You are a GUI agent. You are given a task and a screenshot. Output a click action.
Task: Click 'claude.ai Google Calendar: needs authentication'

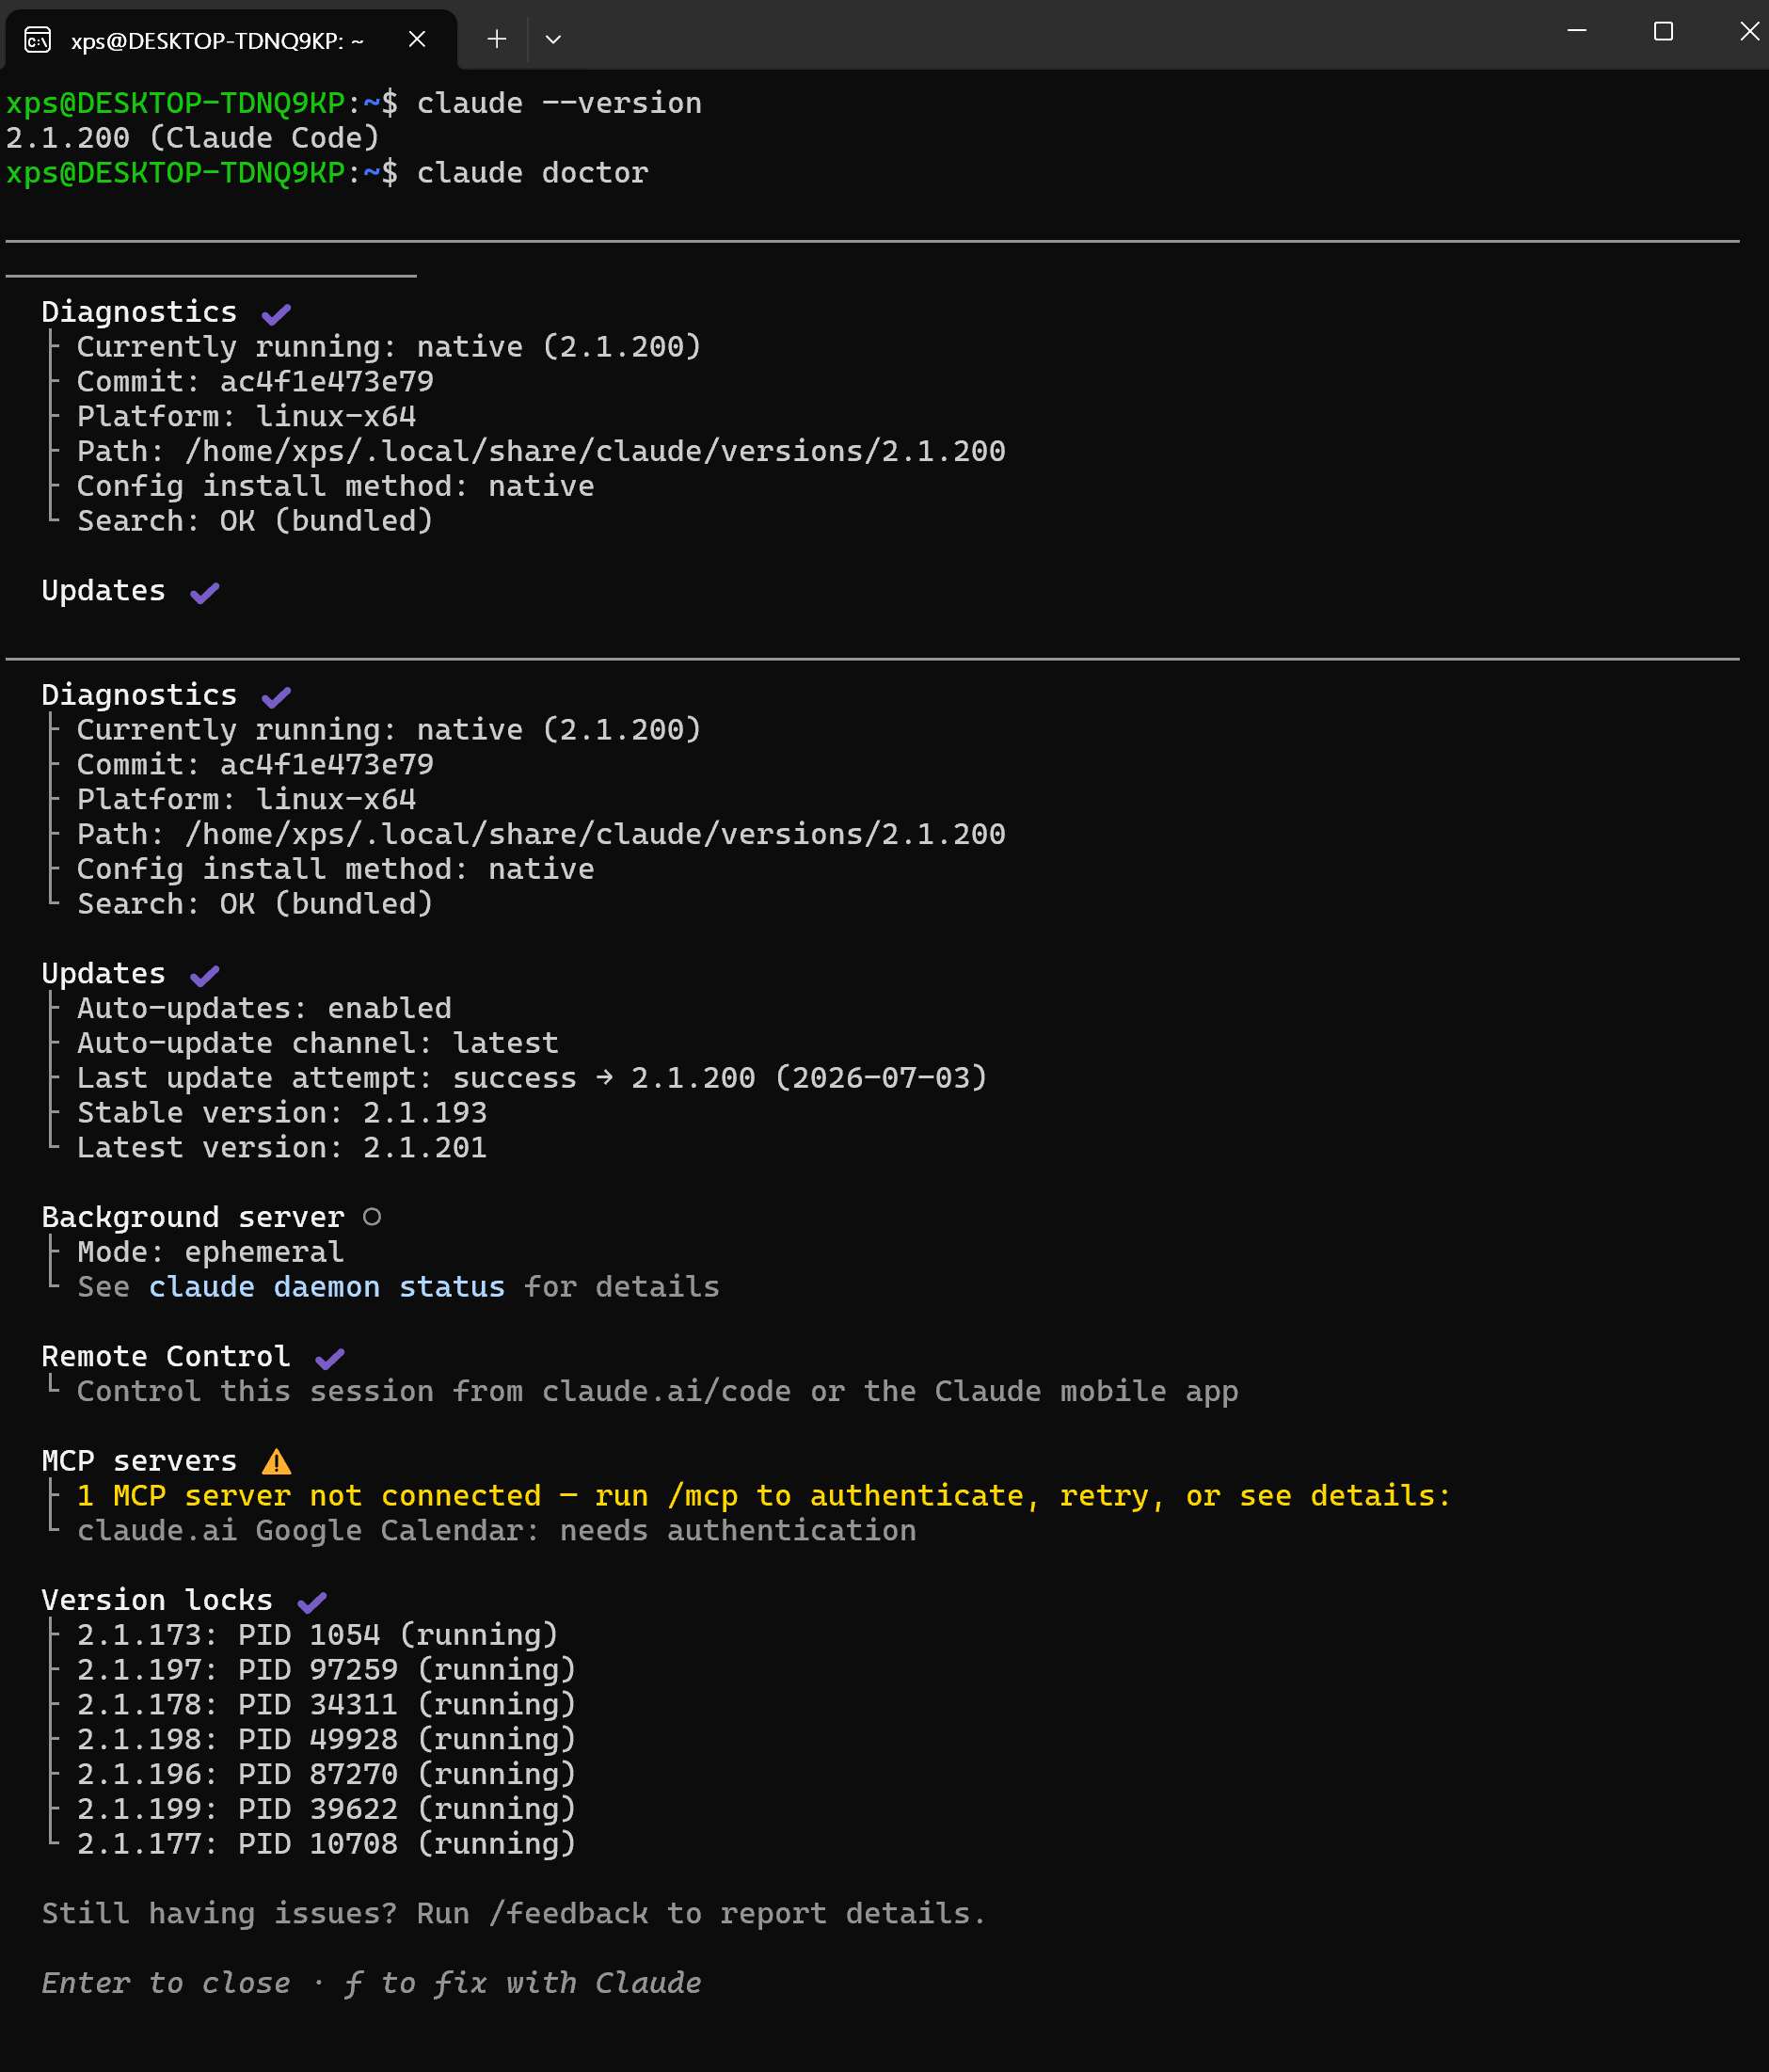point(497,1531)
